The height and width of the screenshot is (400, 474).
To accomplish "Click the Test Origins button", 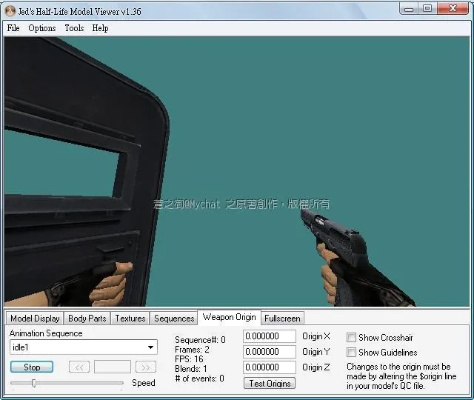I will [x=270, y=383].
